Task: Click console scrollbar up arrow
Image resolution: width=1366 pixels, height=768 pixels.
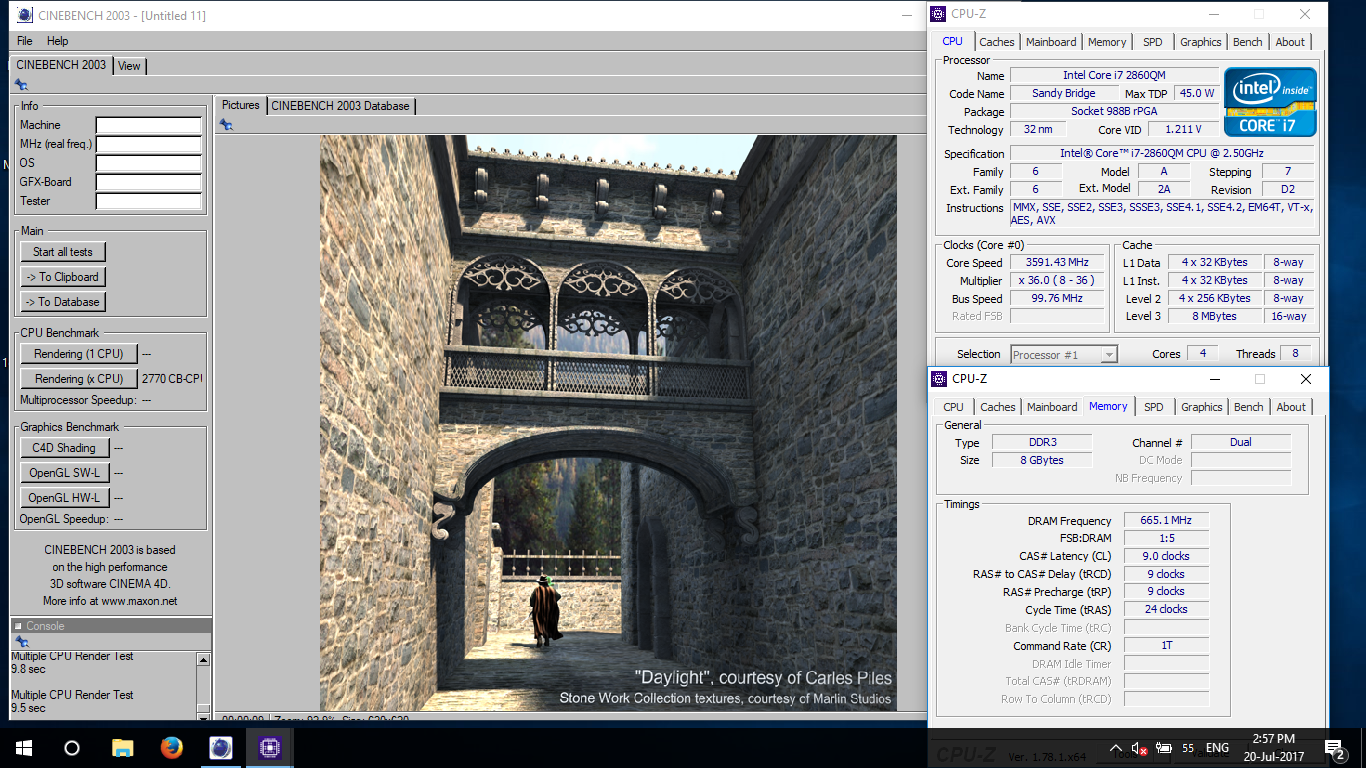Action: tap(204, 660)
